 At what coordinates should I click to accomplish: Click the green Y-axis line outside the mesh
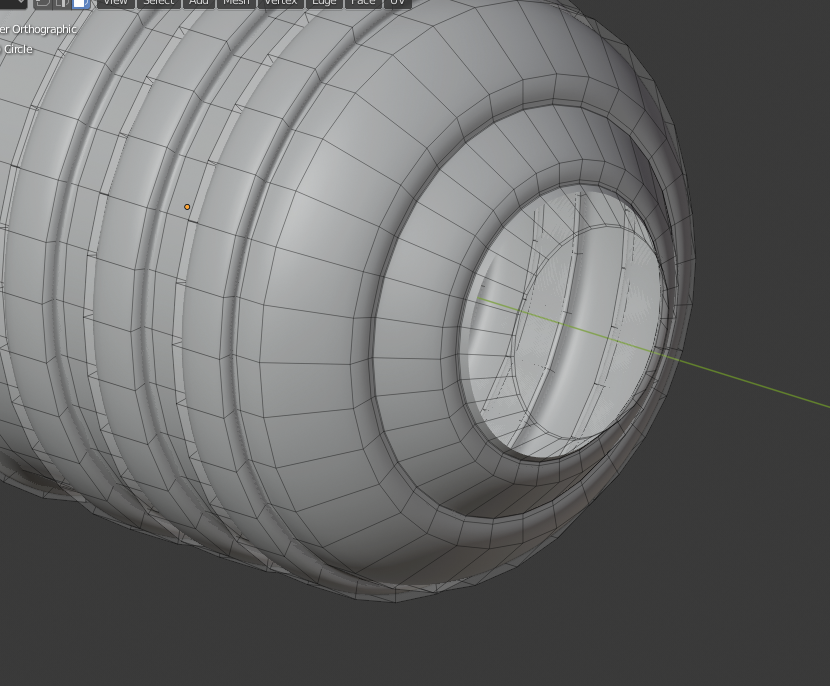[x=760, y=384]
